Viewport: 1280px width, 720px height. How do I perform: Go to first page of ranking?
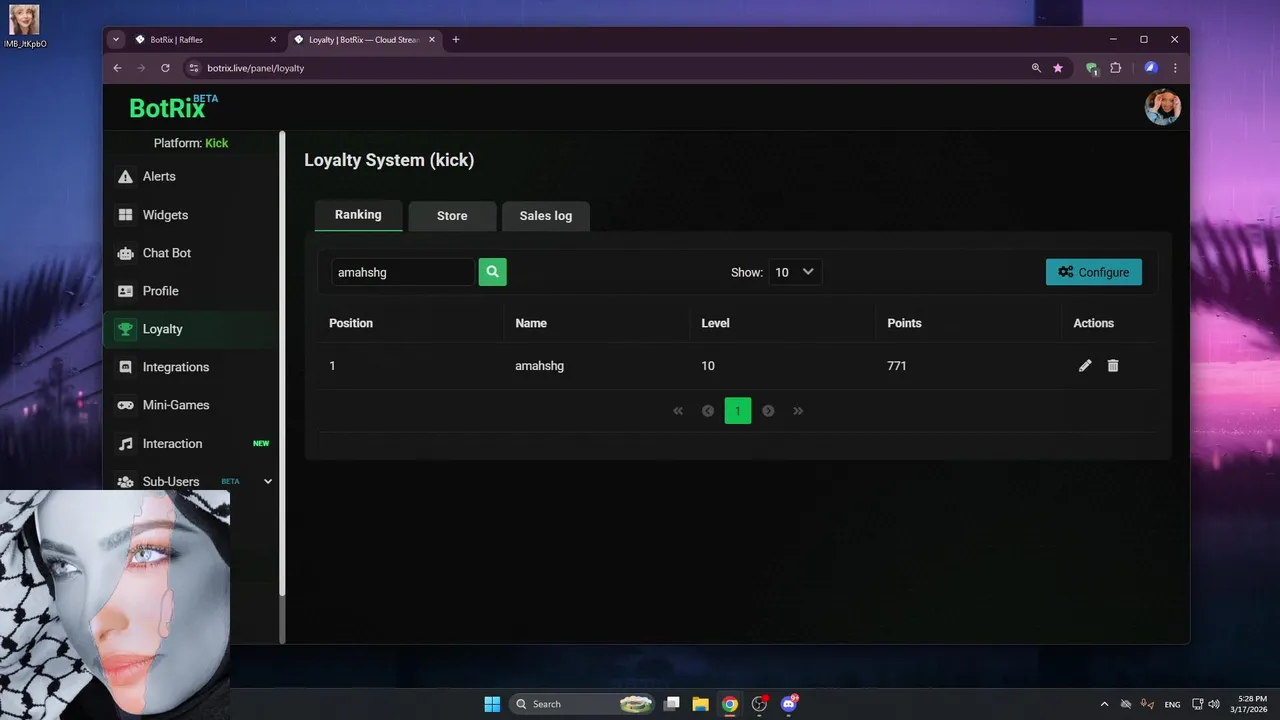678,411
